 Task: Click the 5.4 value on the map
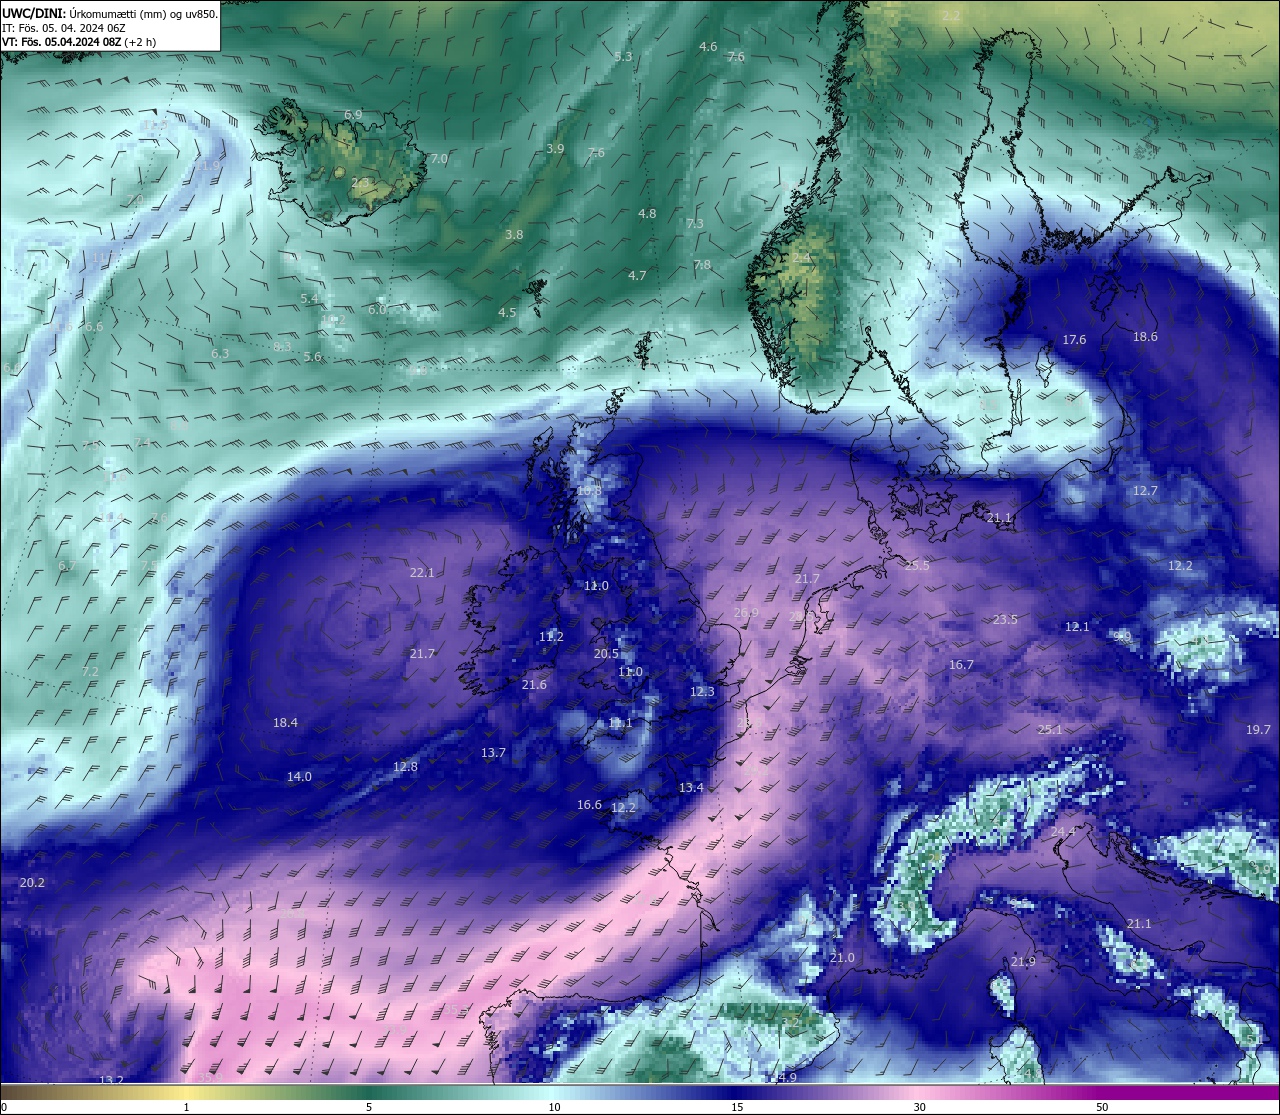(x=309, y=299)
